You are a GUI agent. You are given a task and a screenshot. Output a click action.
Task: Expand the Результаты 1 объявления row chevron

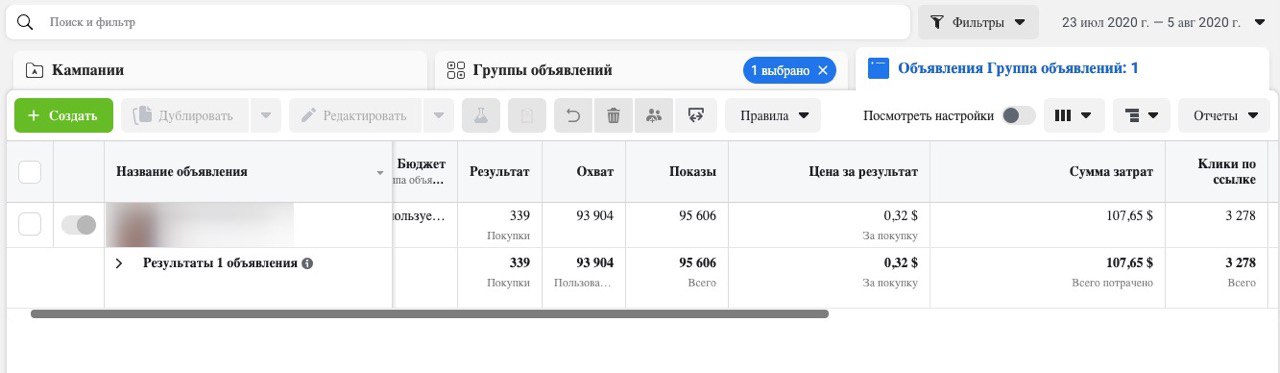tap(119, 263)
